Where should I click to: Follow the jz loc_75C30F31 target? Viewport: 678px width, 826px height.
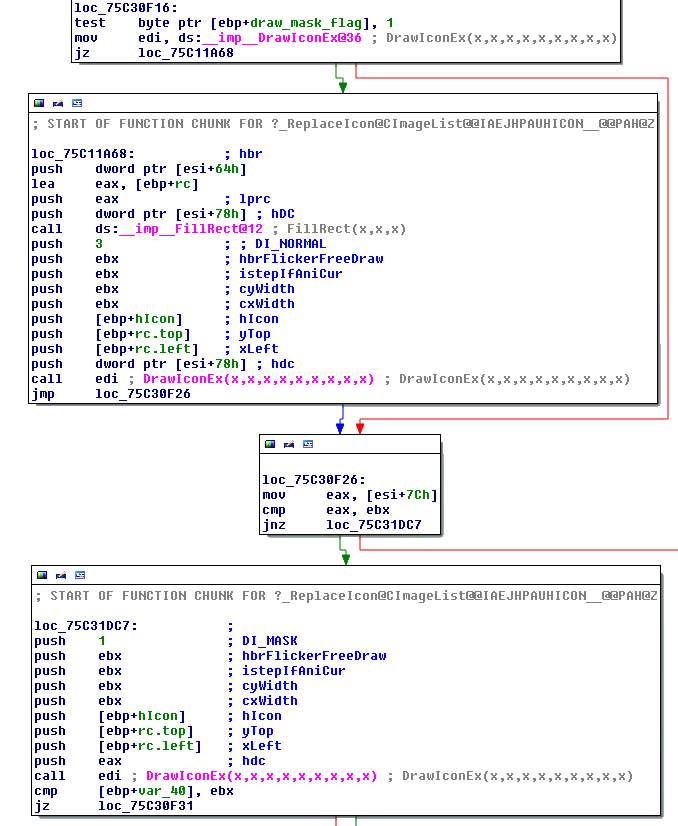pyautogui.click(x=146, y=806)
